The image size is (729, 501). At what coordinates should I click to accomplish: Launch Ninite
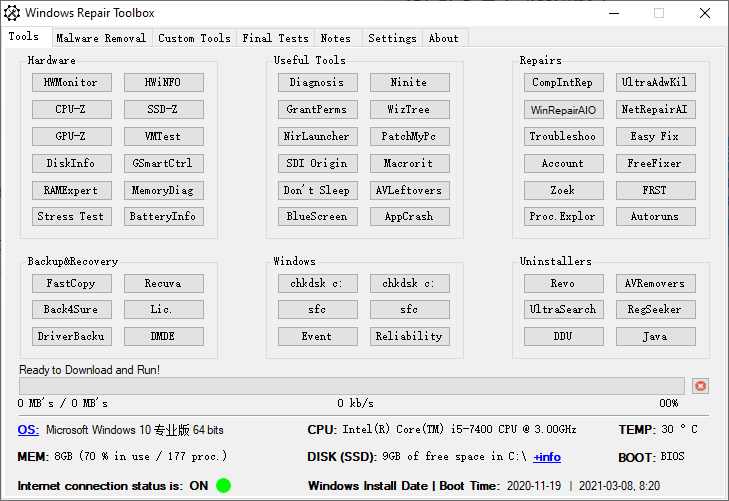pyautogui.click(x=410, y=82)
